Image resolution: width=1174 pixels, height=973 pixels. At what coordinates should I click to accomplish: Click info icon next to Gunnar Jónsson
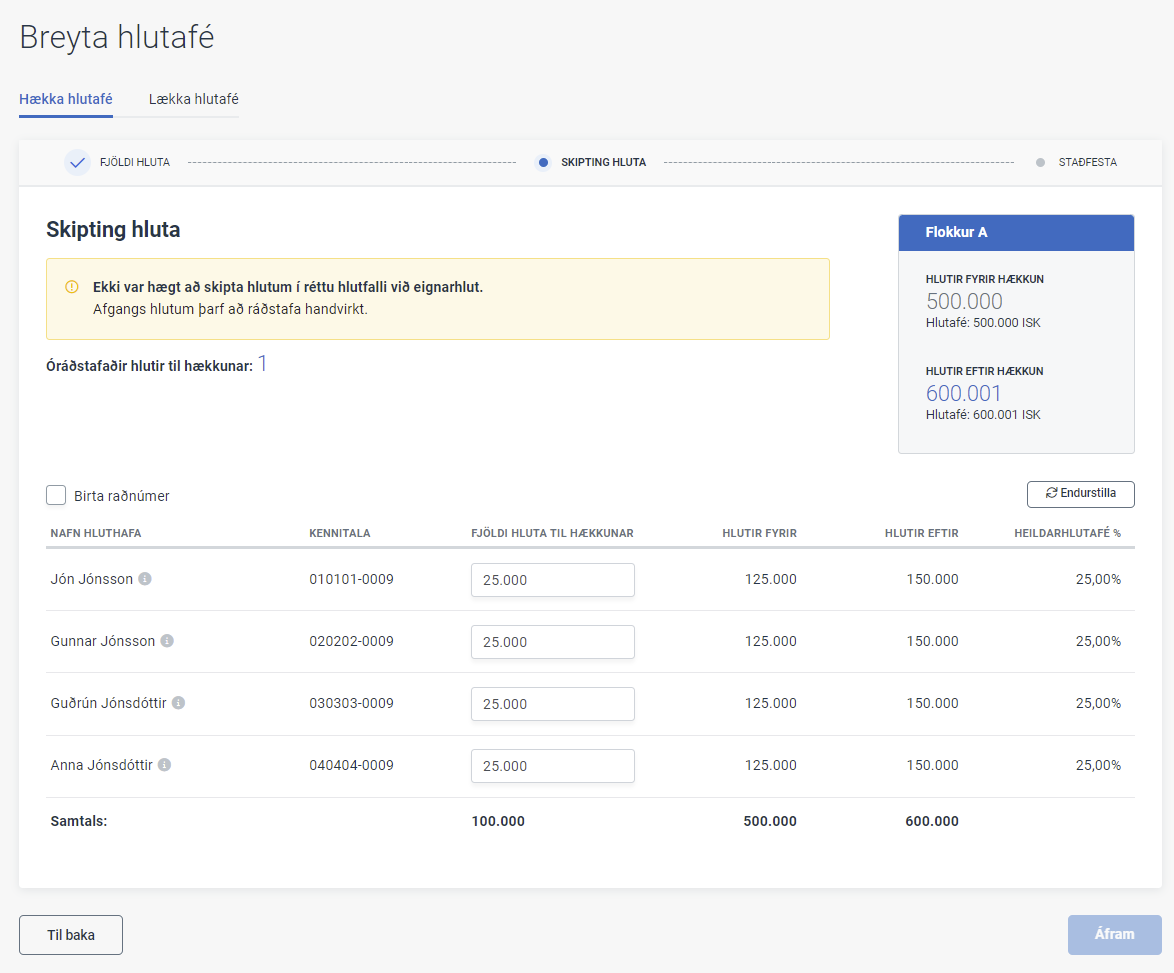pos(168,641)
